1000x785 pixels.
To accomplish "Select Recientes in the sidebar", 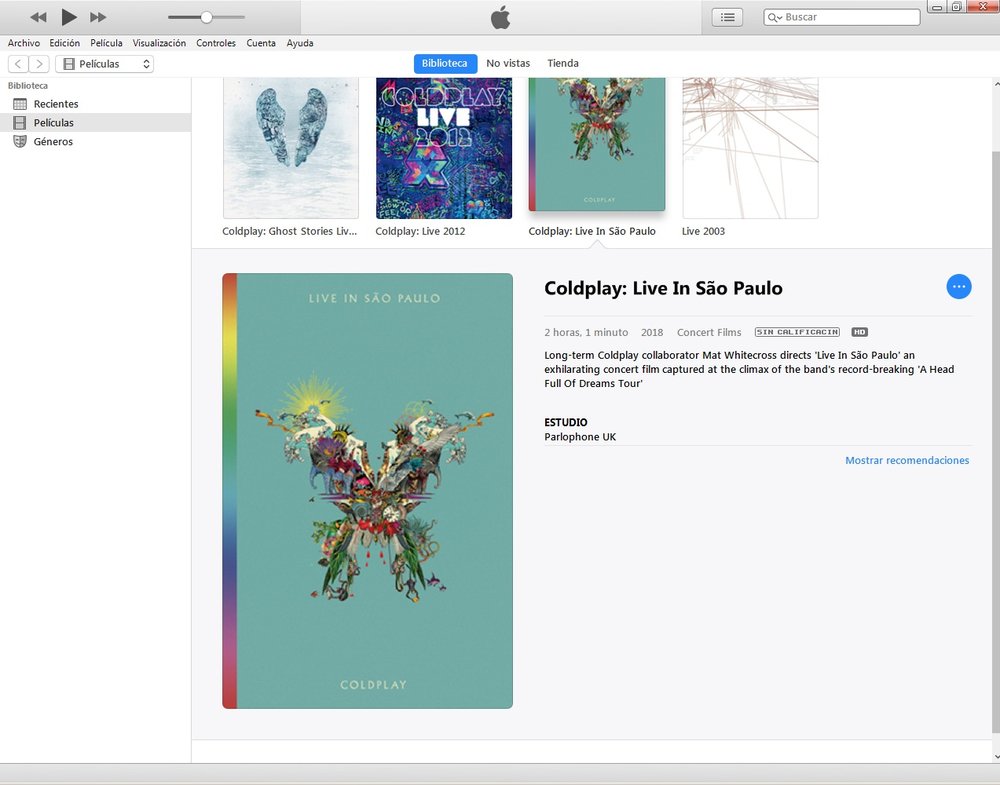I will [96, 103].
